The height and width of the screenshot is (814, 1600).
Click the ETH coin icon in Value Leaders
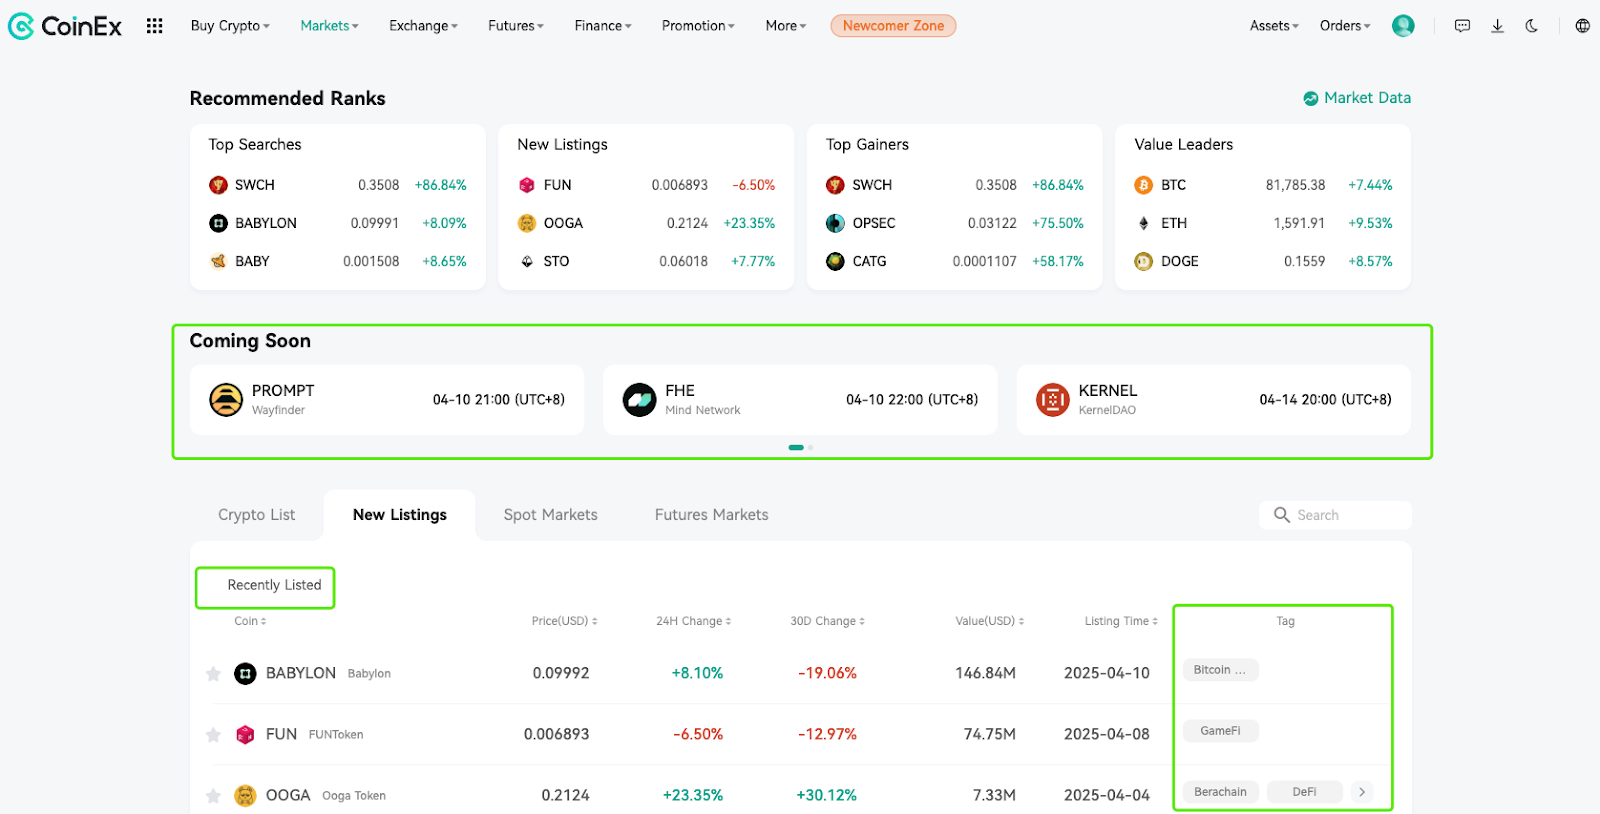coord(1143,223)
